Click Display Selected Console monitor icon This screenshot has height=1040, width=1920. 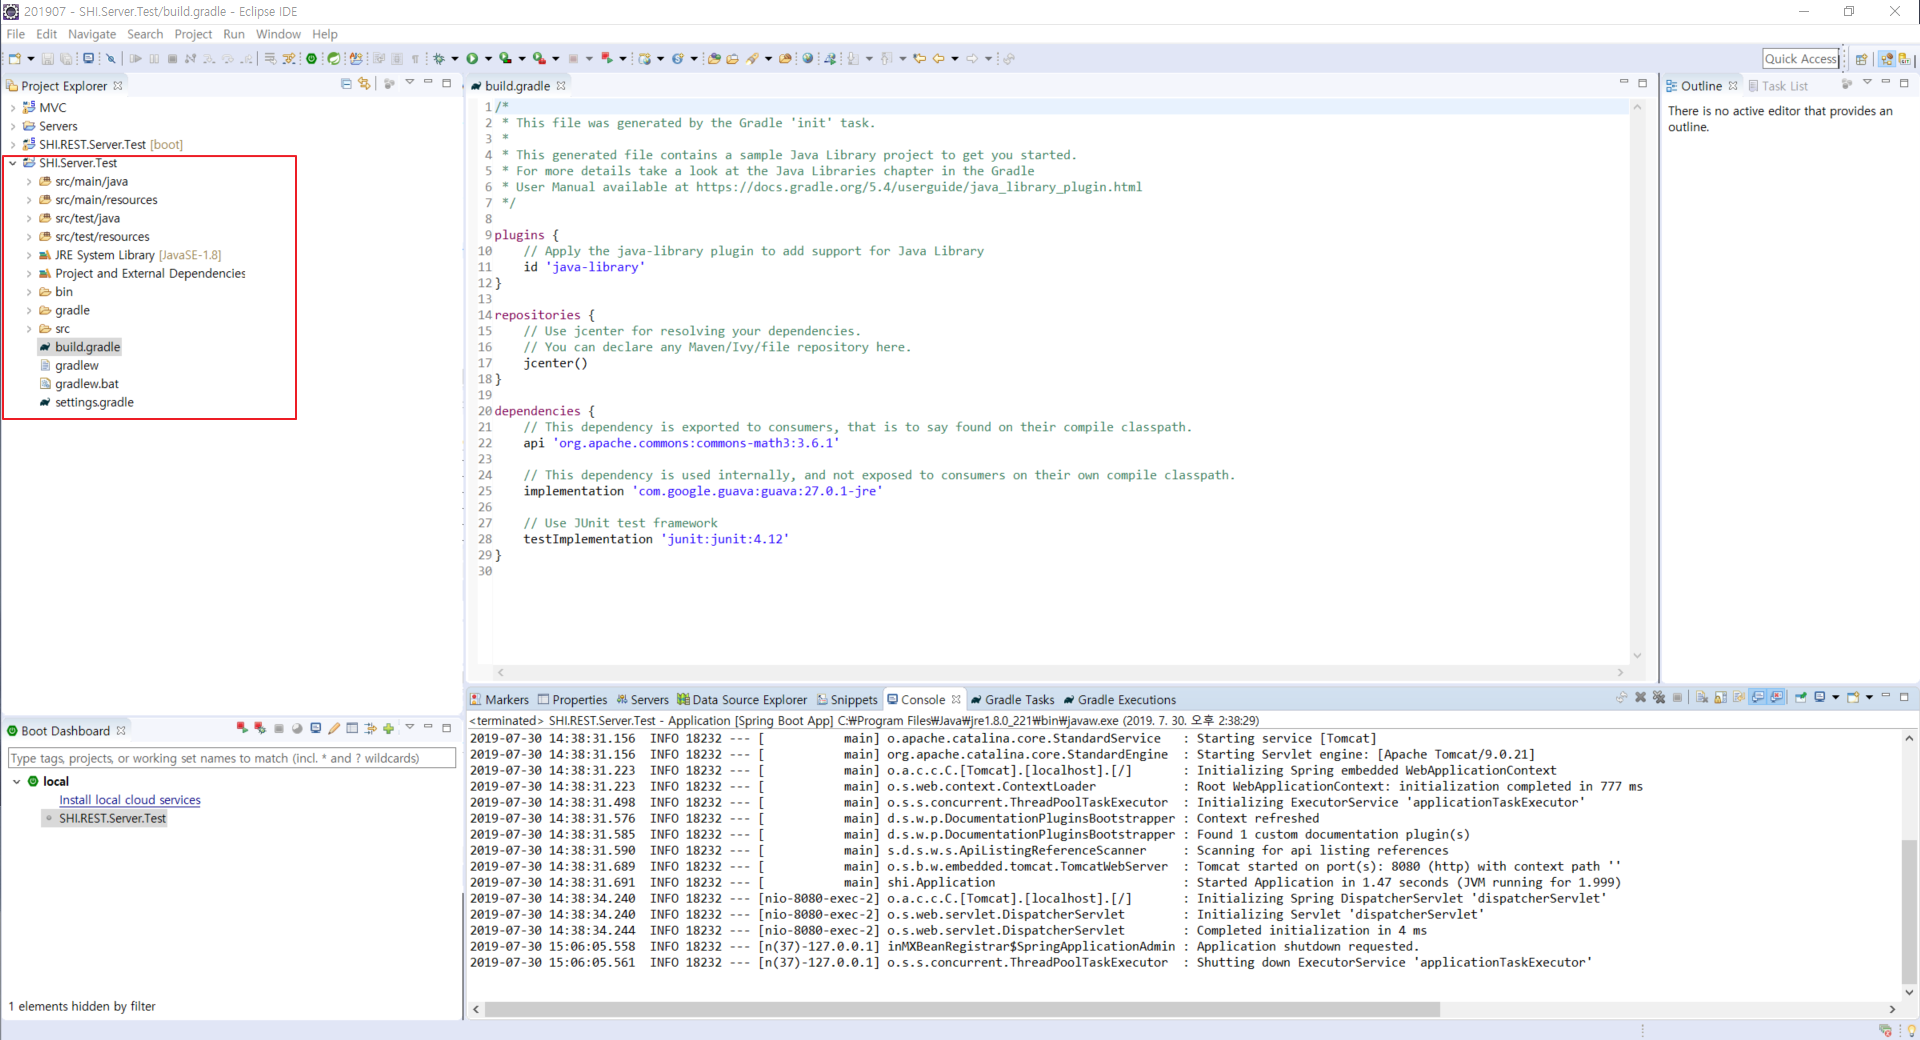[1820, 697]
